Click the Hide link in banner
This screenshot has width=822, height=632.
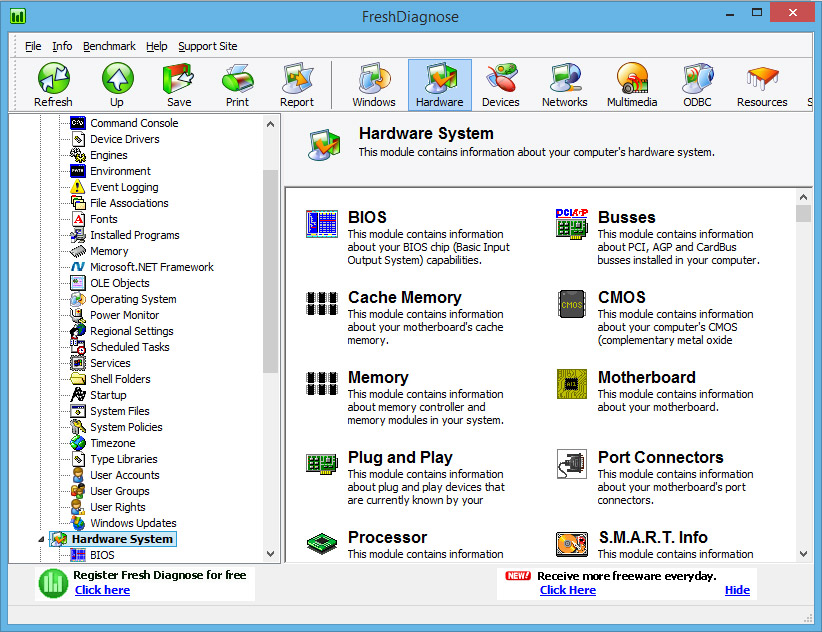click(737, 590)
